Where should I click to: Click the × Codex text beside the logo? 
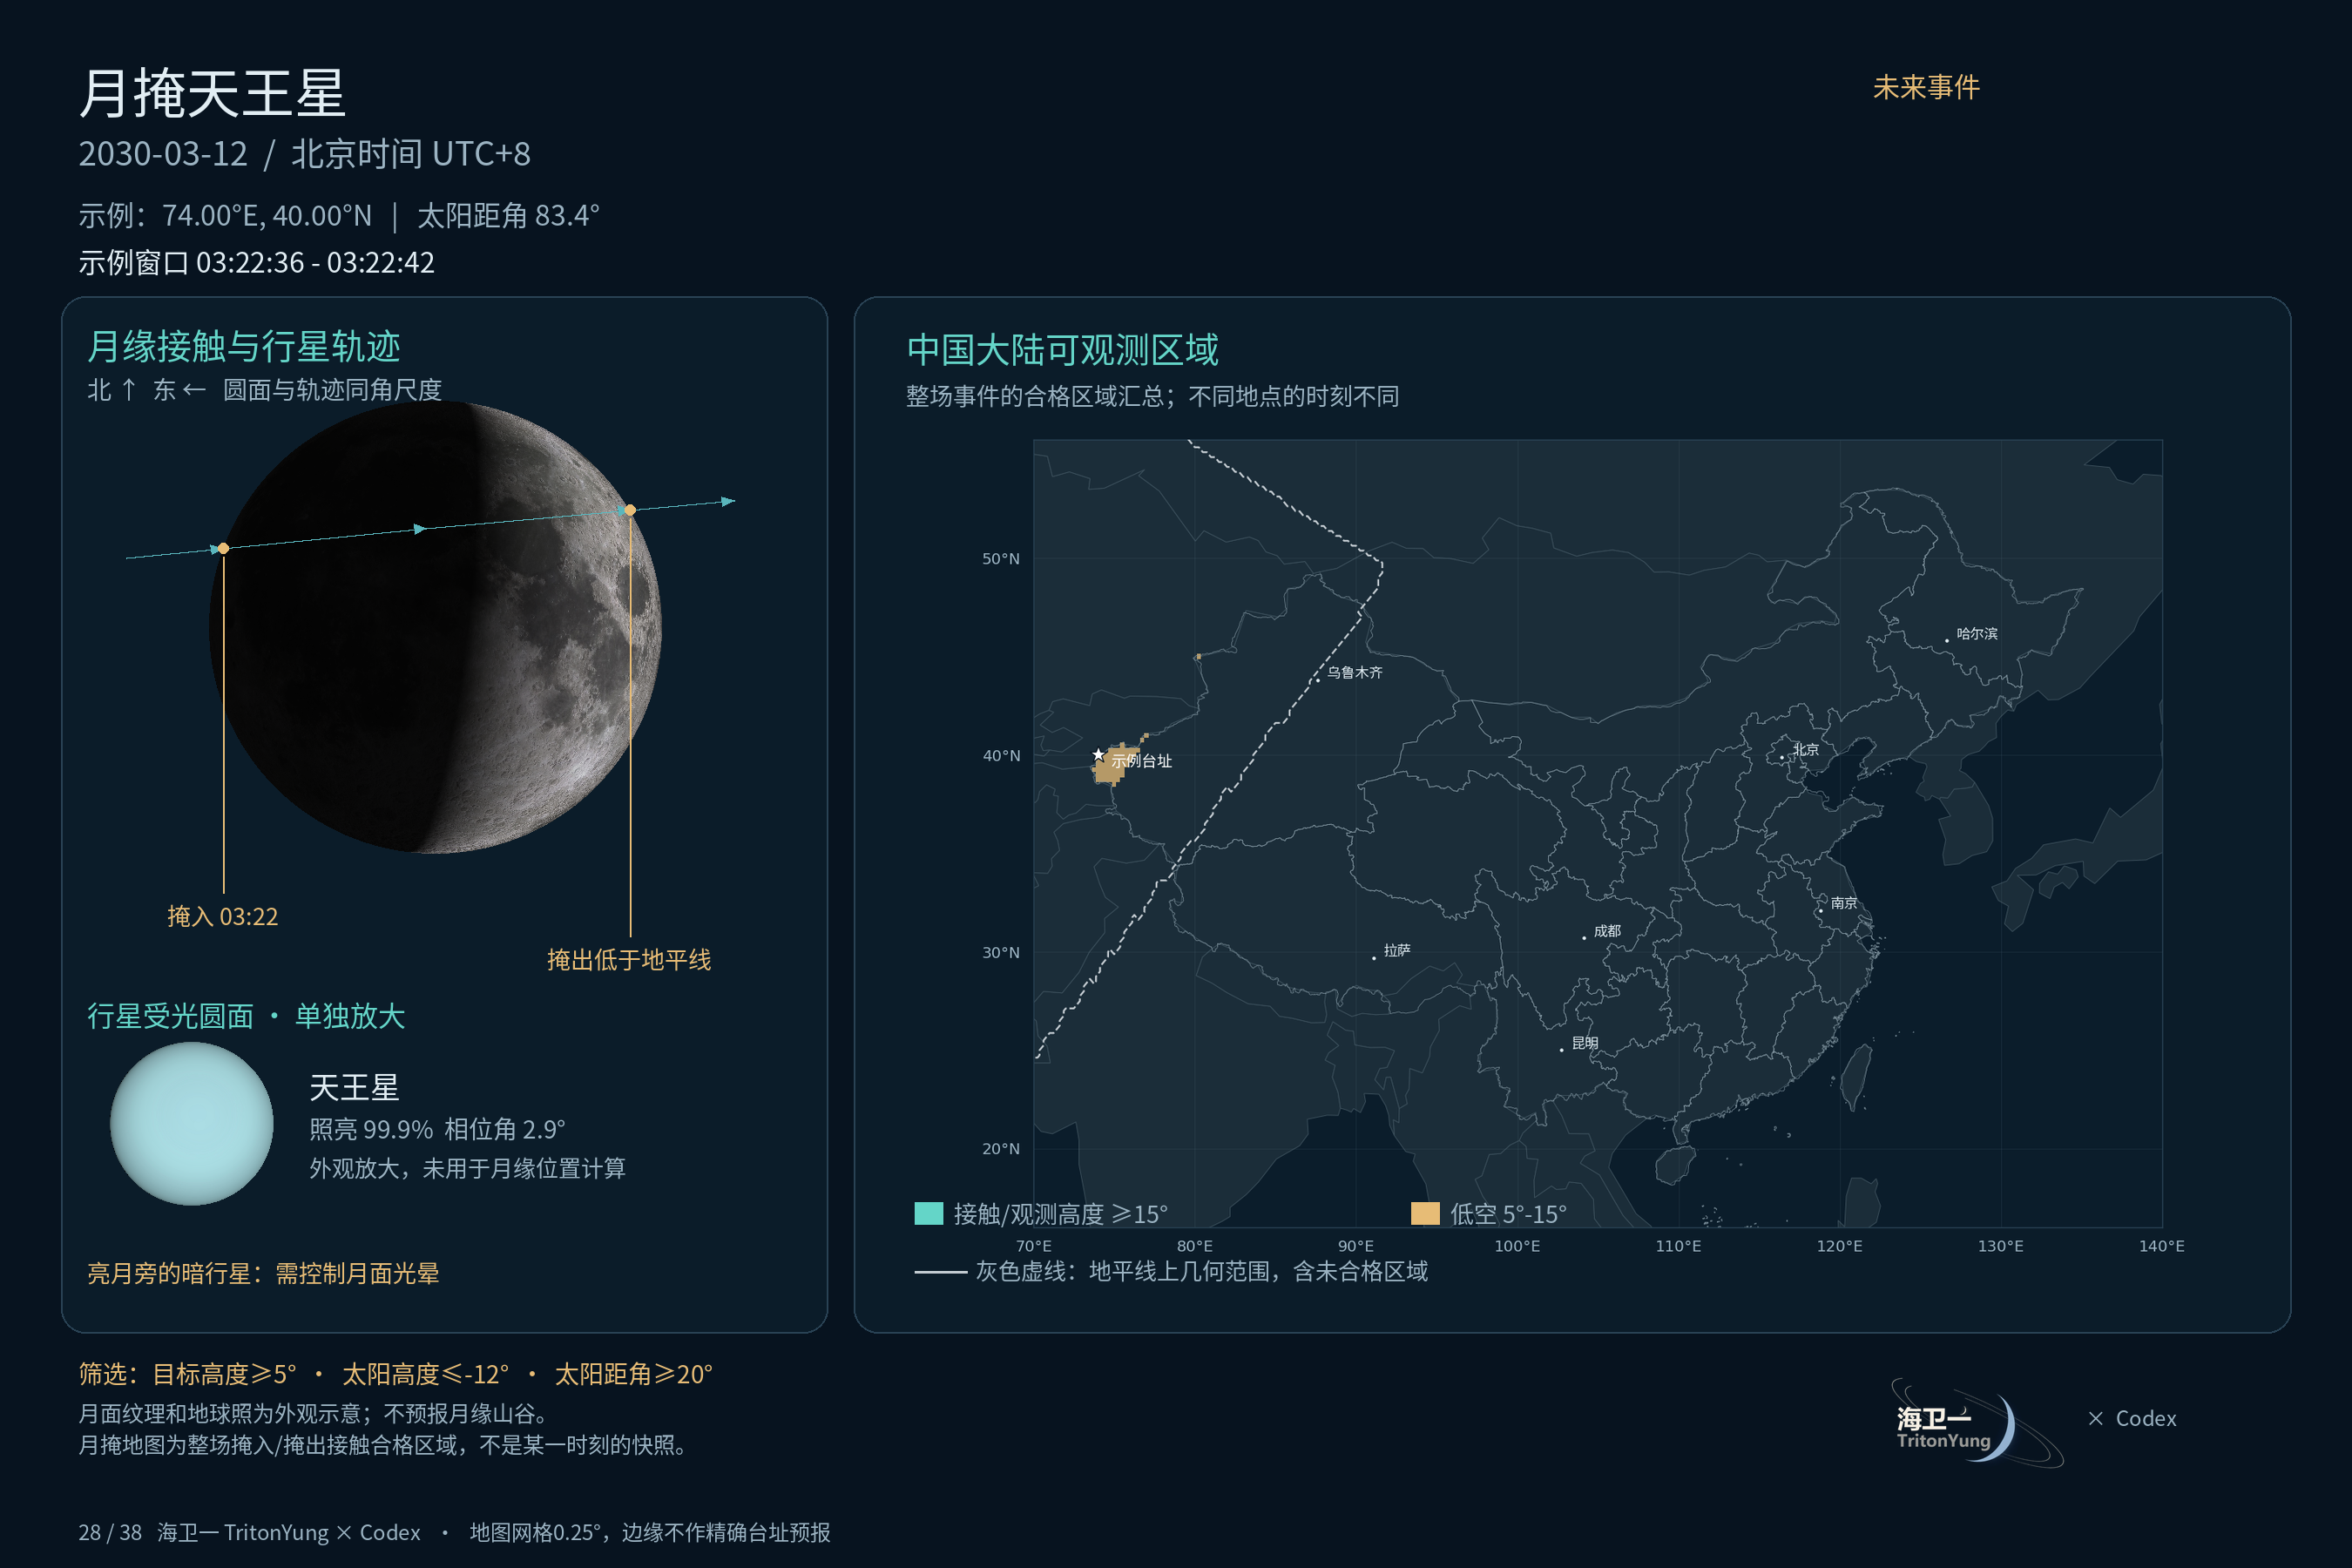click(x=2132, y=1418)
